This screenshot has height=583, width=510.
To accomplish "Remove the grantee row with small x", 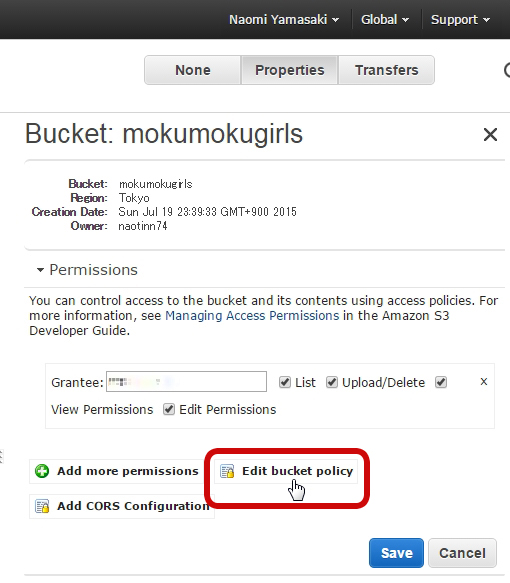I will [484, 381].
